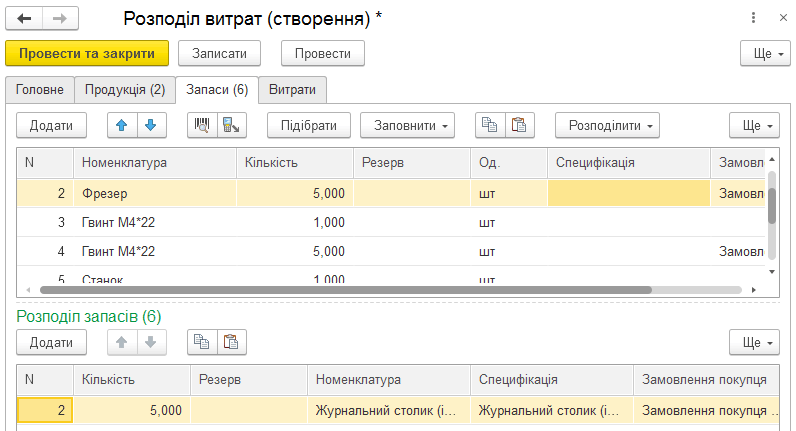The height and width of the screenshot is (431, 796).
Task: Open the Ще menu in the header
Action: point(765,53)
